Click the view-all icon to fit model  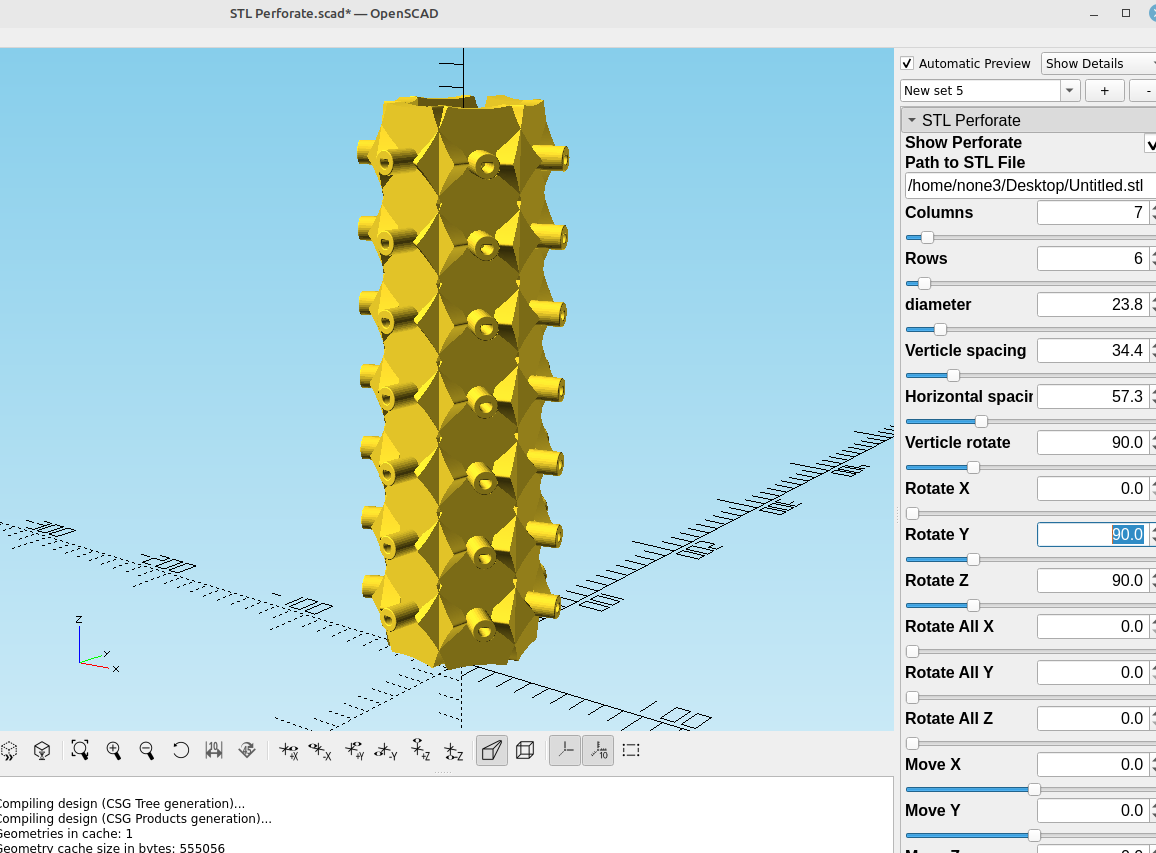click(80, 750)
